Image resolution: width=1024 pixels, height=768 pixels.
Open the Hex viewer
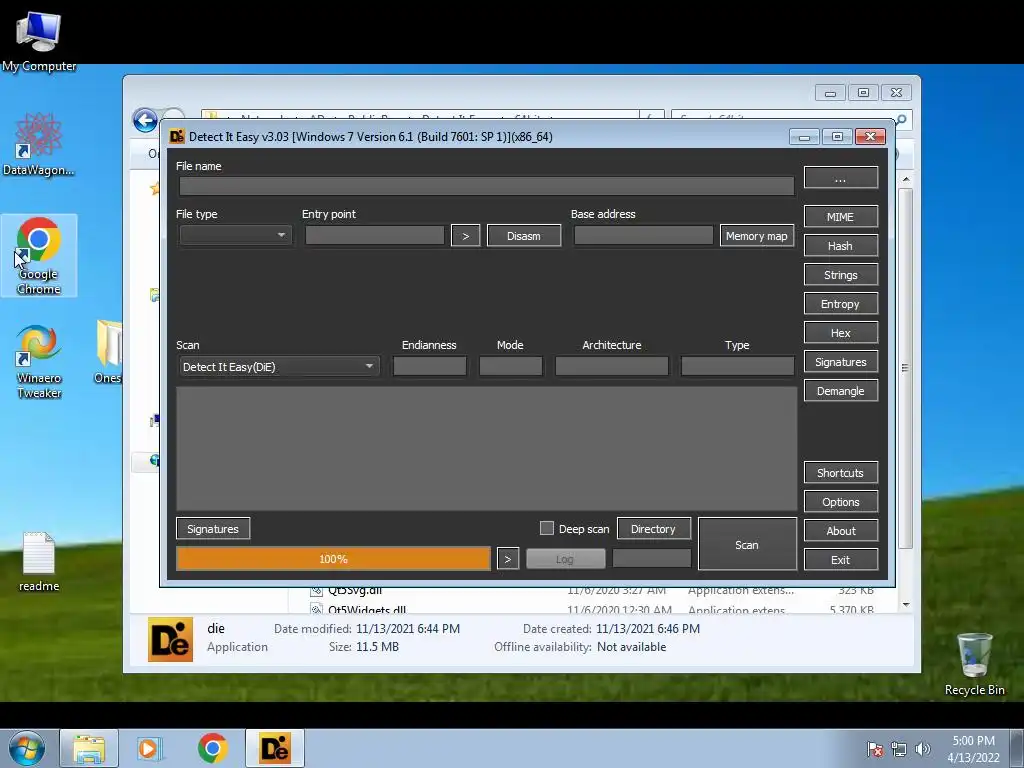840,332
